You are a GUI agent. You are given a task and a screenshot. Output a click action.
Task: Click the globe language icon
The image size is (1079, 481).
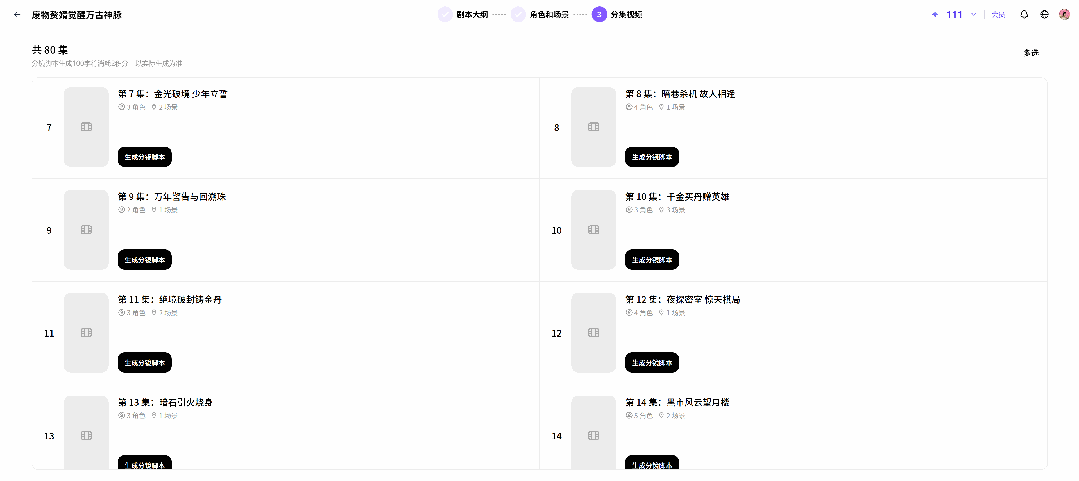click(x=1044, y=14)
